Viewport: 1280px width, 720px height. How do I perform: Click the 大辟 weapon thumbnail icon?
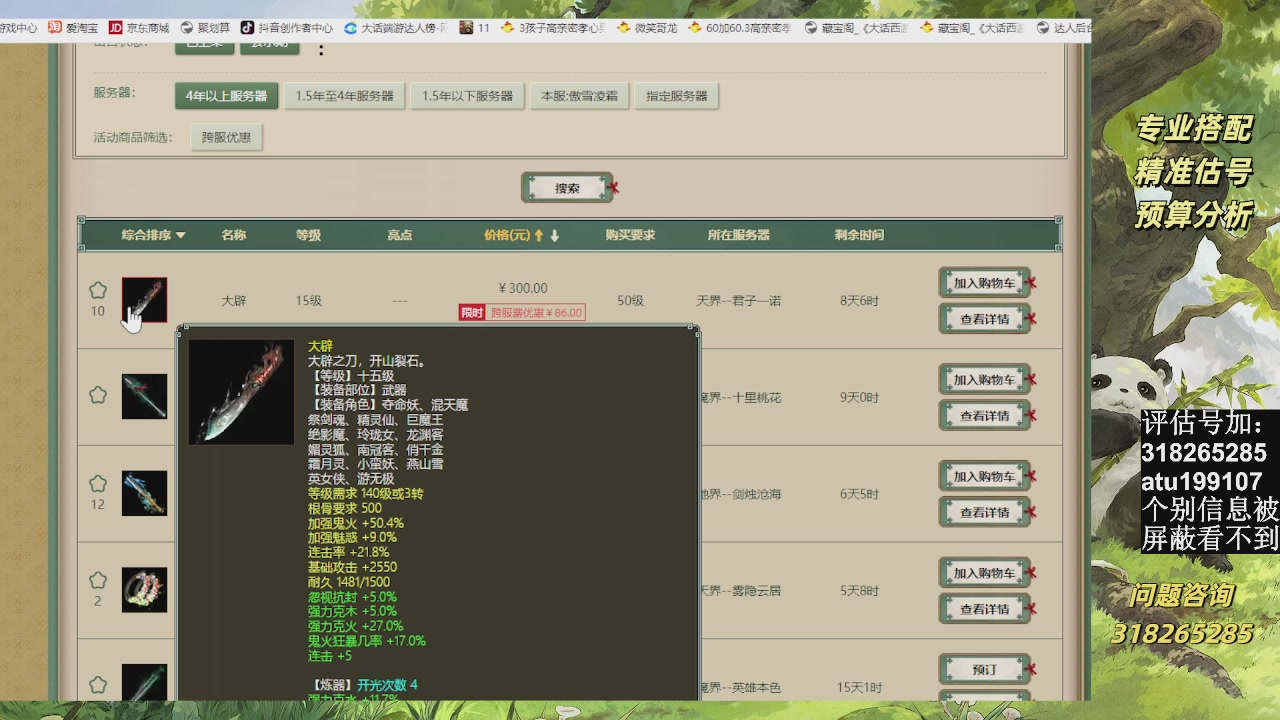pos(144,300)
